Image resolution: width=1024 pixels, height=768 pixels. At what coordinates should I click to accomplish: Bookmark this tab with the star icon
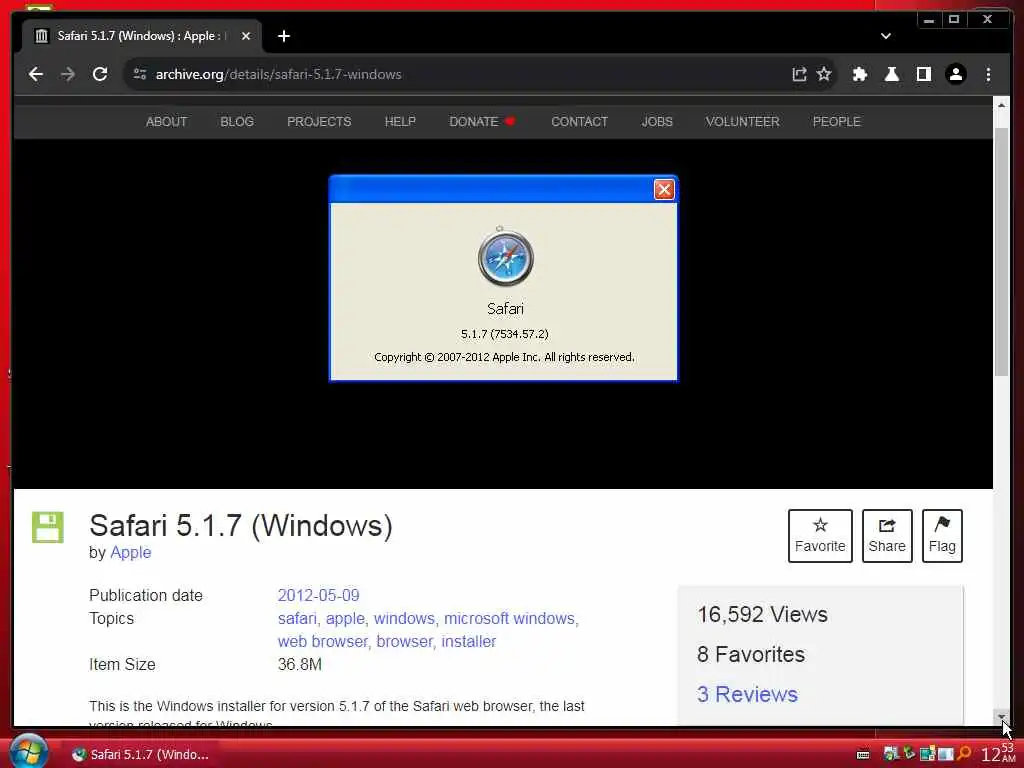click(824, 74)
